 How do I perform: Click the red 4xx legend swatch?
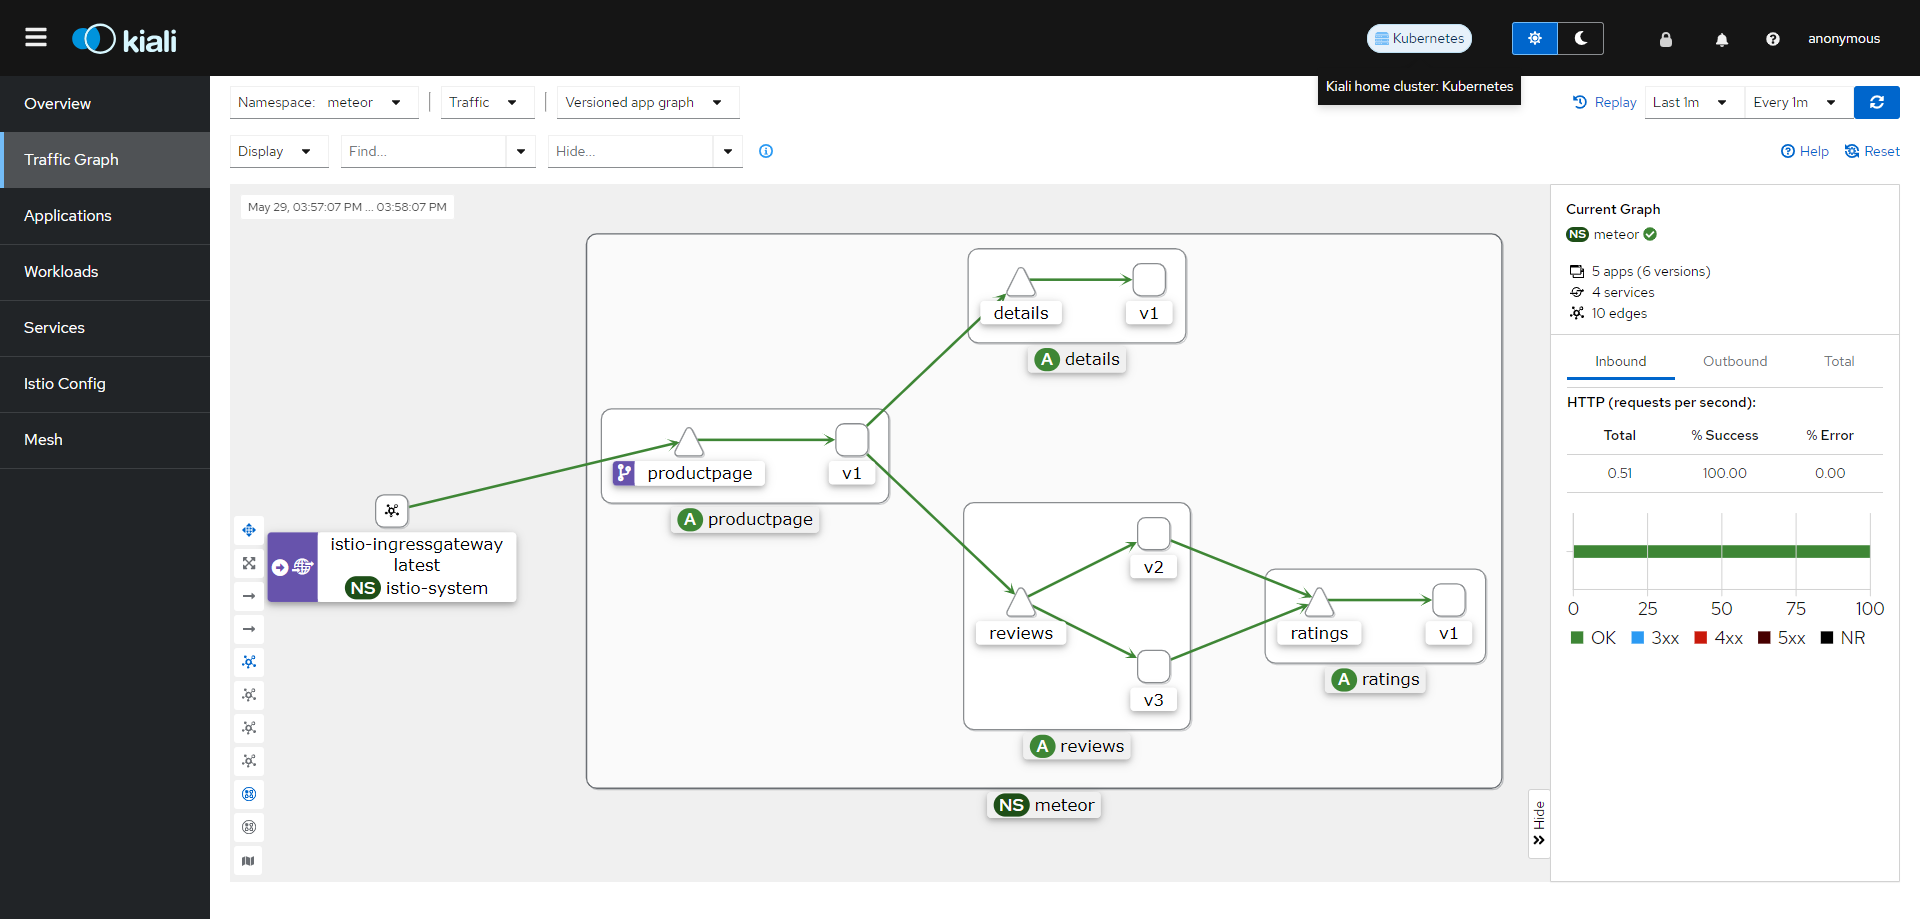(x=1700, y=637)
